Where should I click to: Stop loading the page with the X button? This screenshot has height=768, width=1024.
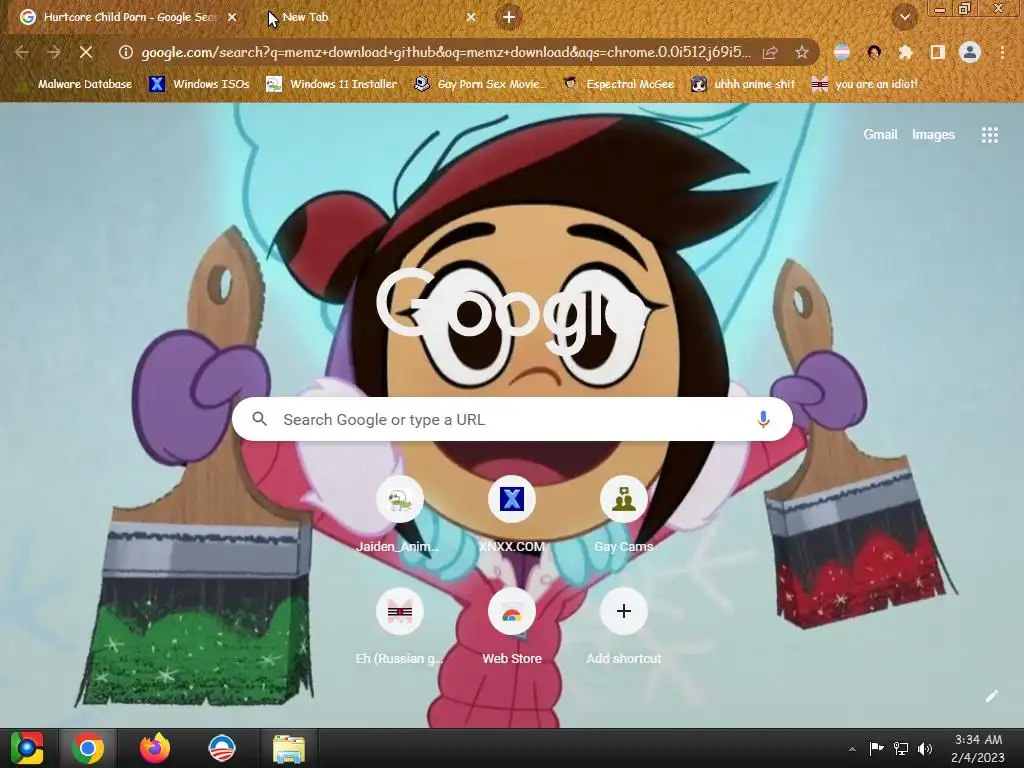click(x=86, y=52)
